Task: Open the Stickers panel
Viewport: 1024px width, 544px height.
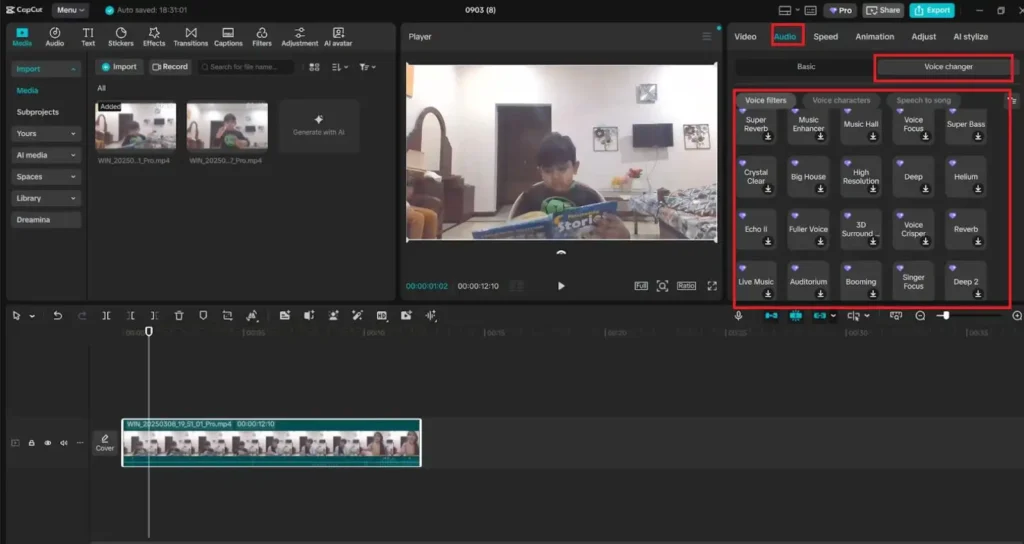Action: click(121, 37)
